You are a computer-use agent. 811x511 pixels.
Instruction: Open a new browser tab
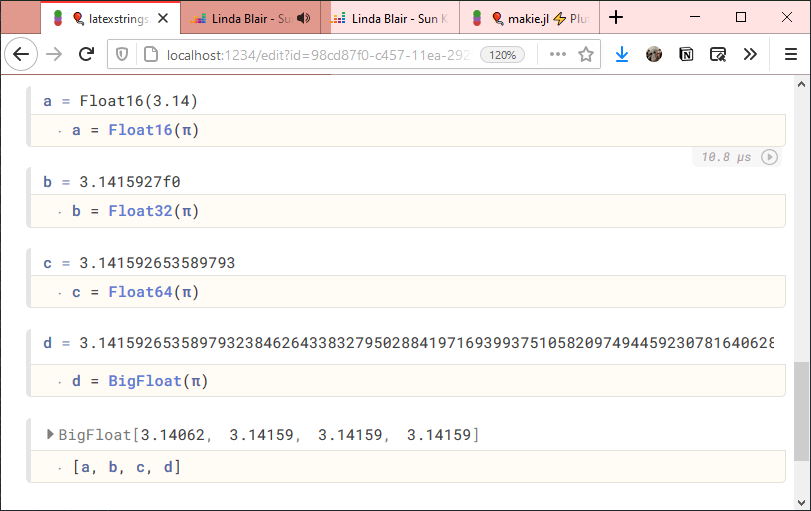click(x=615, y=18)
